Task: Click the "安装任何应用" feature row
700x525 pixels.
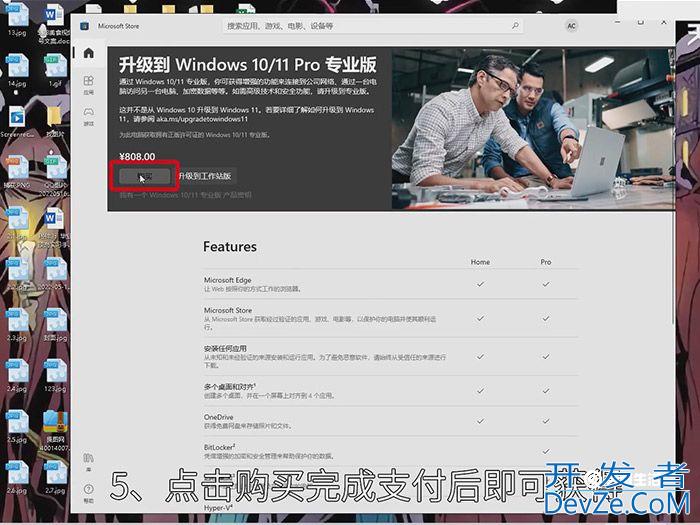Action: coord(391,356)
